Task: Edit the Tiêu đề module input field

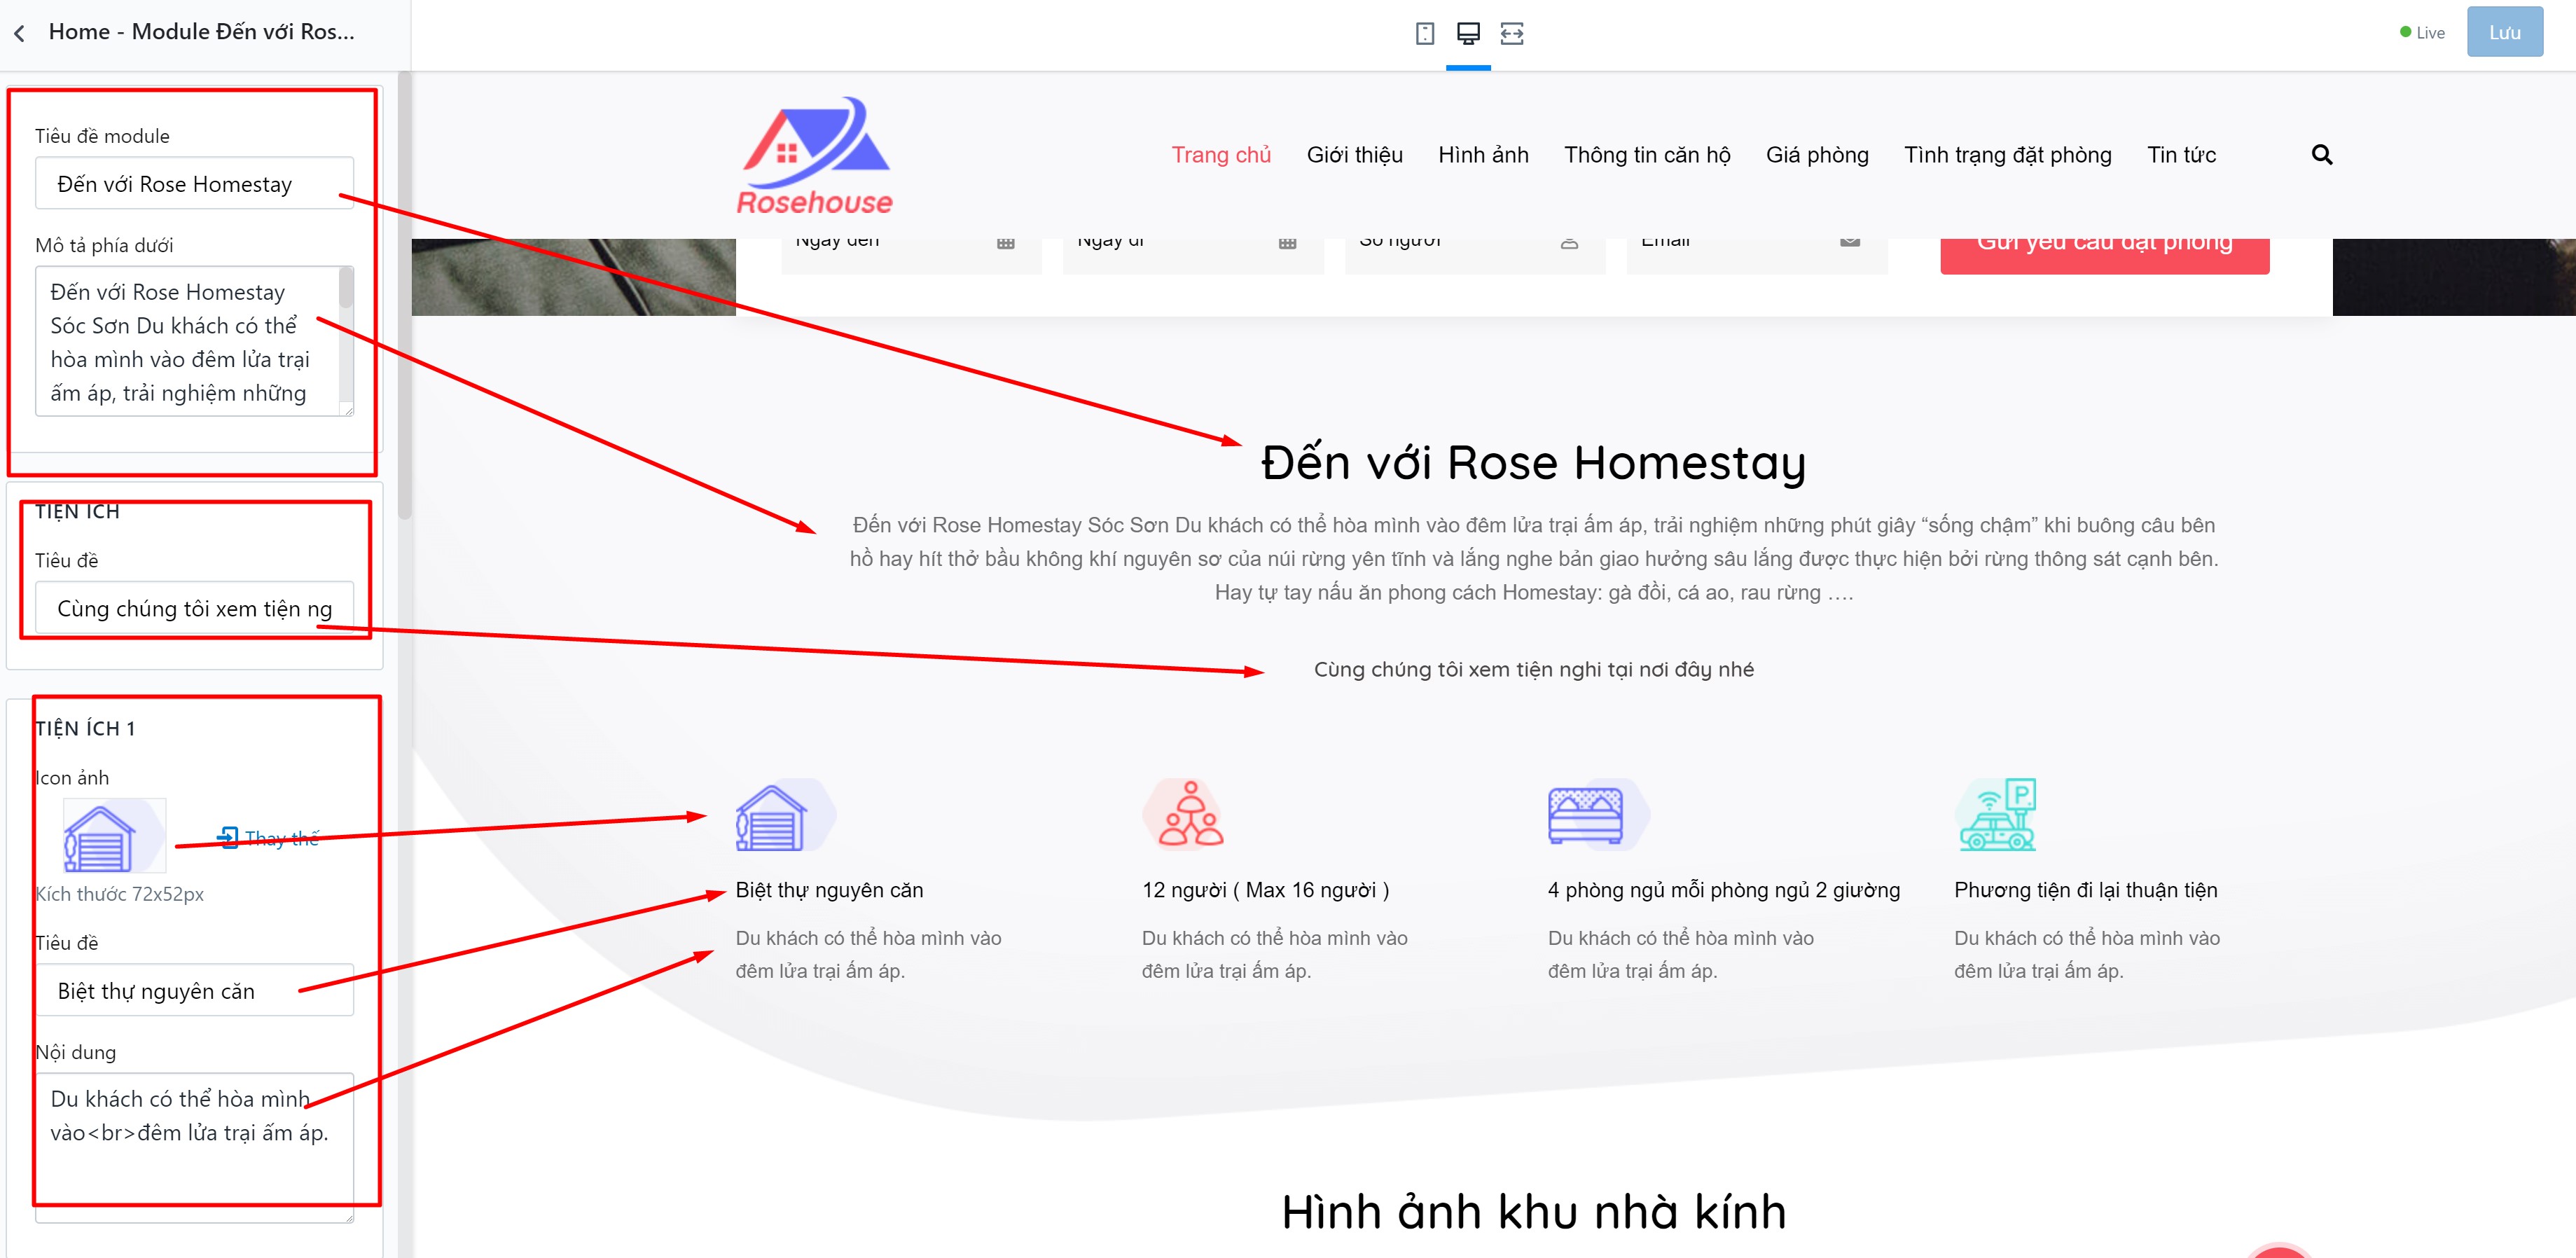Action: (194, 184)
